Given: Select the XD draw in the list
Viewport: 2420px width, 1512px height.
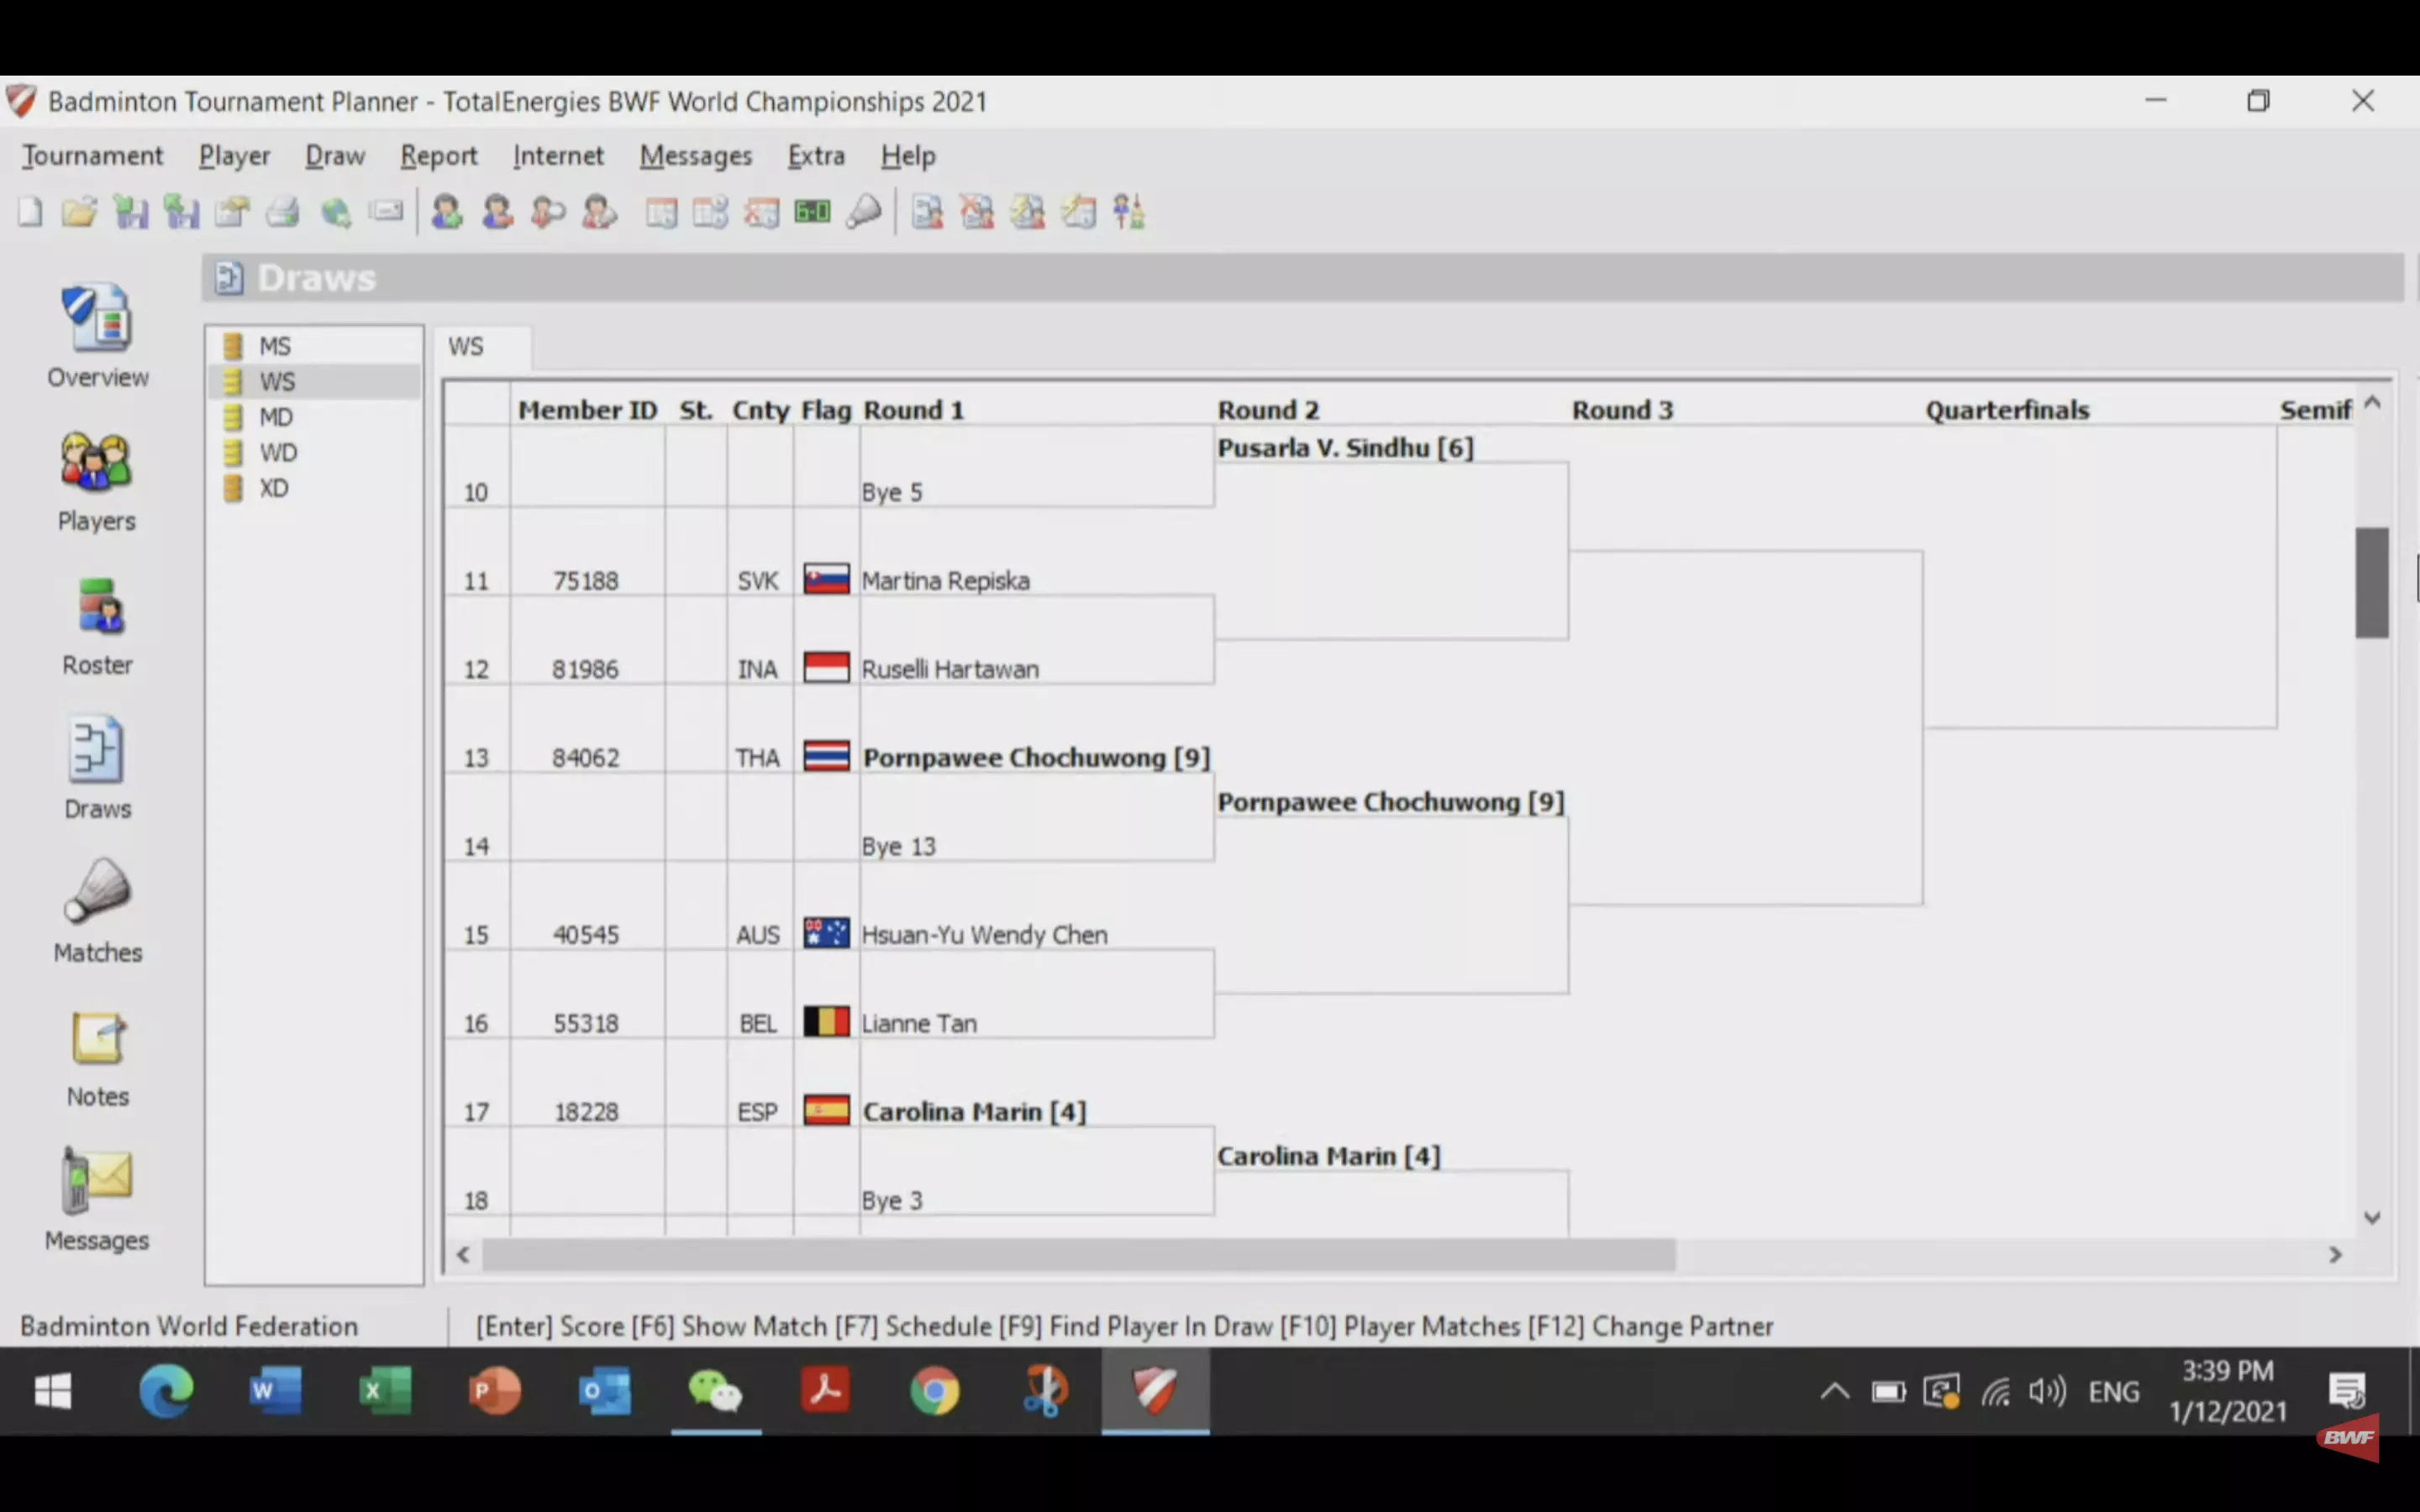Looking at the screenshot, I should click(x=274, y=488).
